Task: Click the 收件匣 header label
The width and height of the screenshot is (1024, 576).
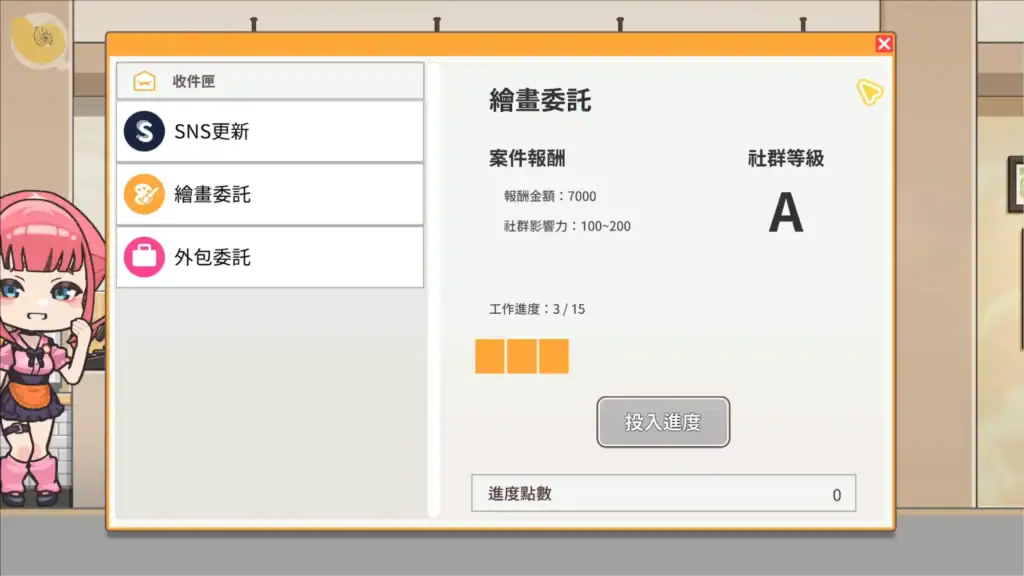Action: [193, 82]
